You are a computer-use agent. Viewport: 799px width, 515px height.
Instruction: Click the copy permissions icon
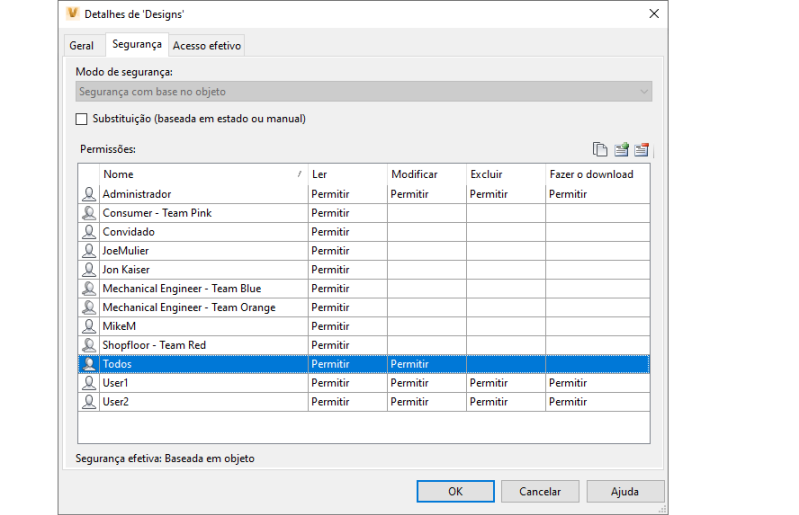point(600,150)
